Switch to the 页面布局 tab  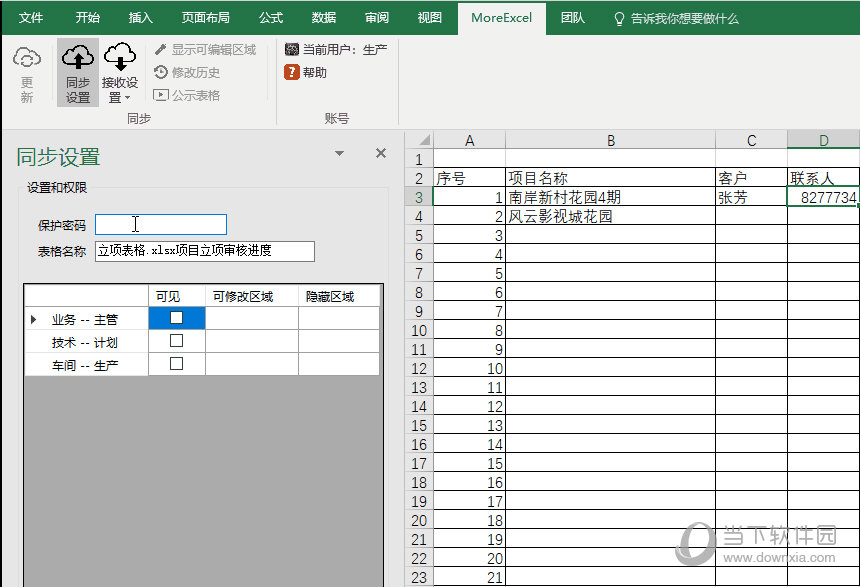(206, 18)
